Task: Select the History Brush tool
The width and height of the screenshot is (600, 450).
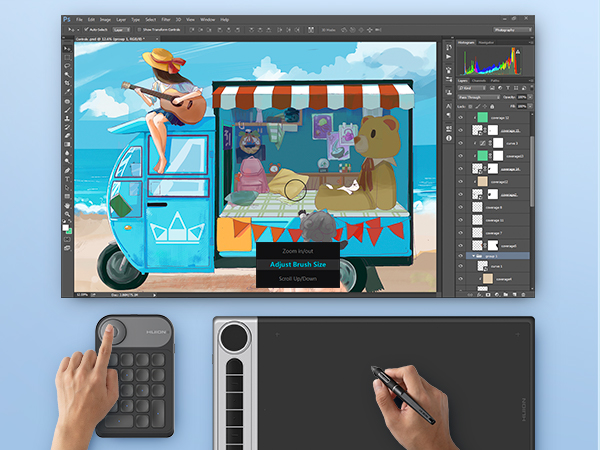Action: click(67, 127)
